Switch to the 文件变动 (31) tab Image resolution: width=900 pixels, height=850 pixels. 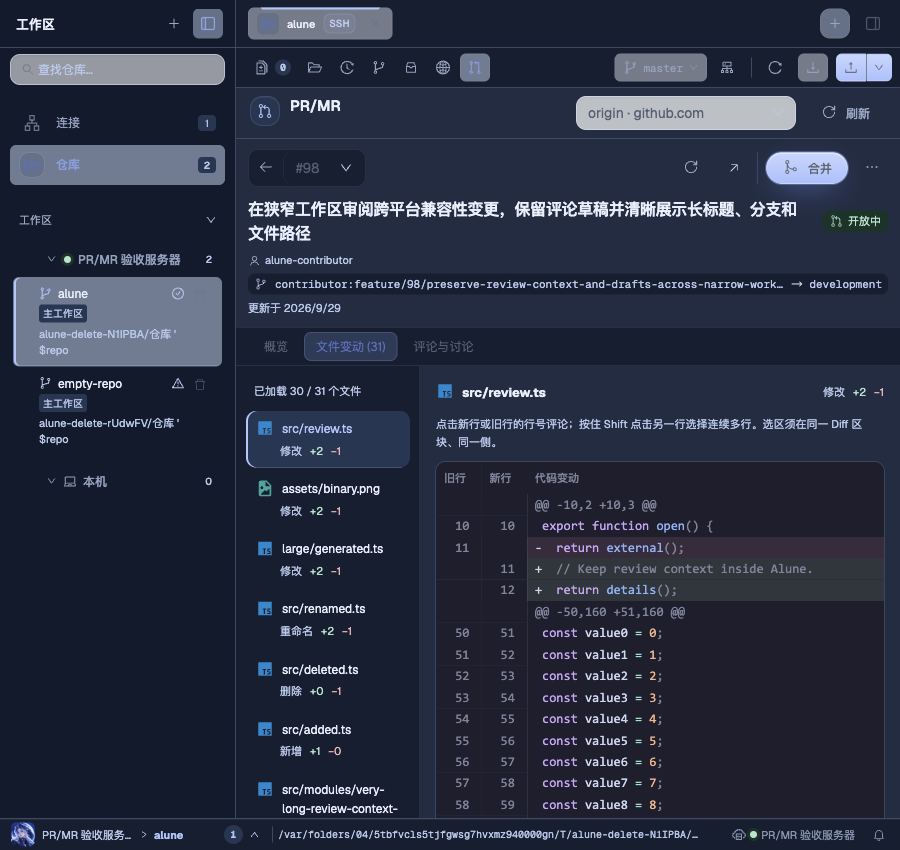pos(351,347)
